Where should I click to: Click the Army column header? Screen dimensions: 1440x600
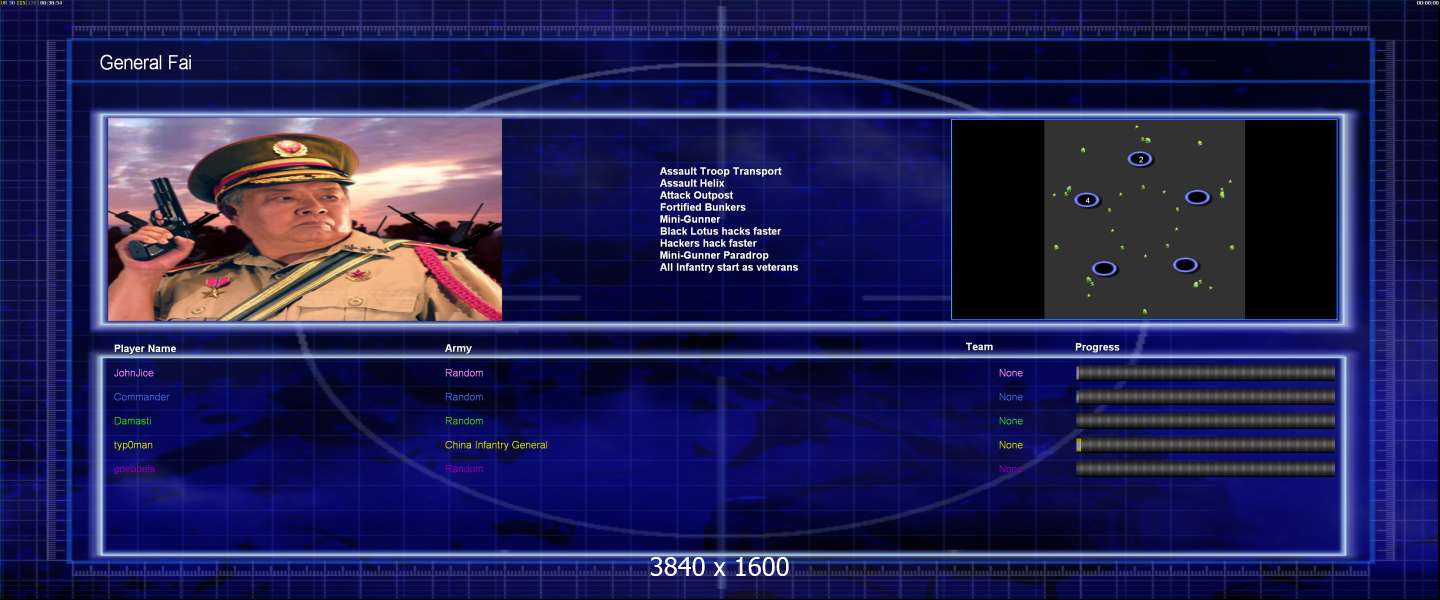point(458,349)
